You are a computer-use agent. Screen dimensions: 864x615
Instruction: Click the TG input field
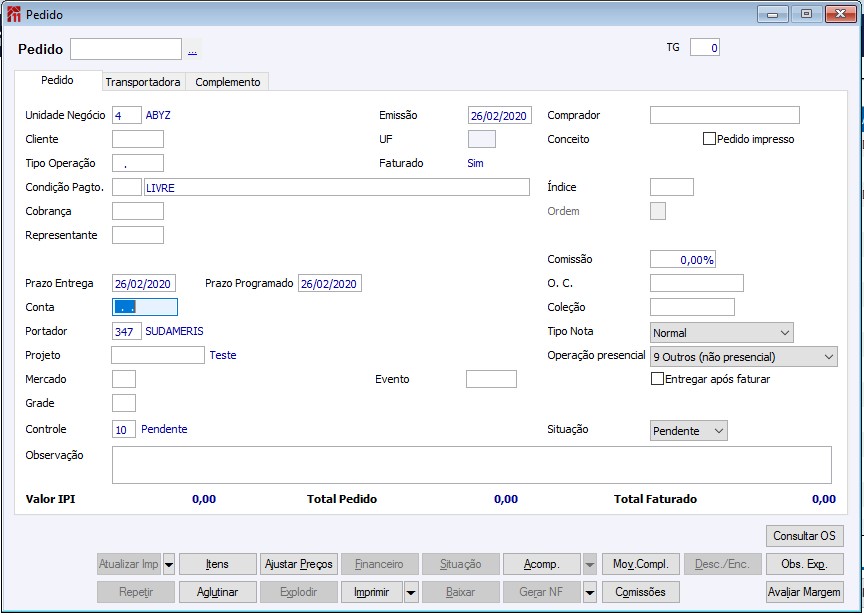point(705,47)
